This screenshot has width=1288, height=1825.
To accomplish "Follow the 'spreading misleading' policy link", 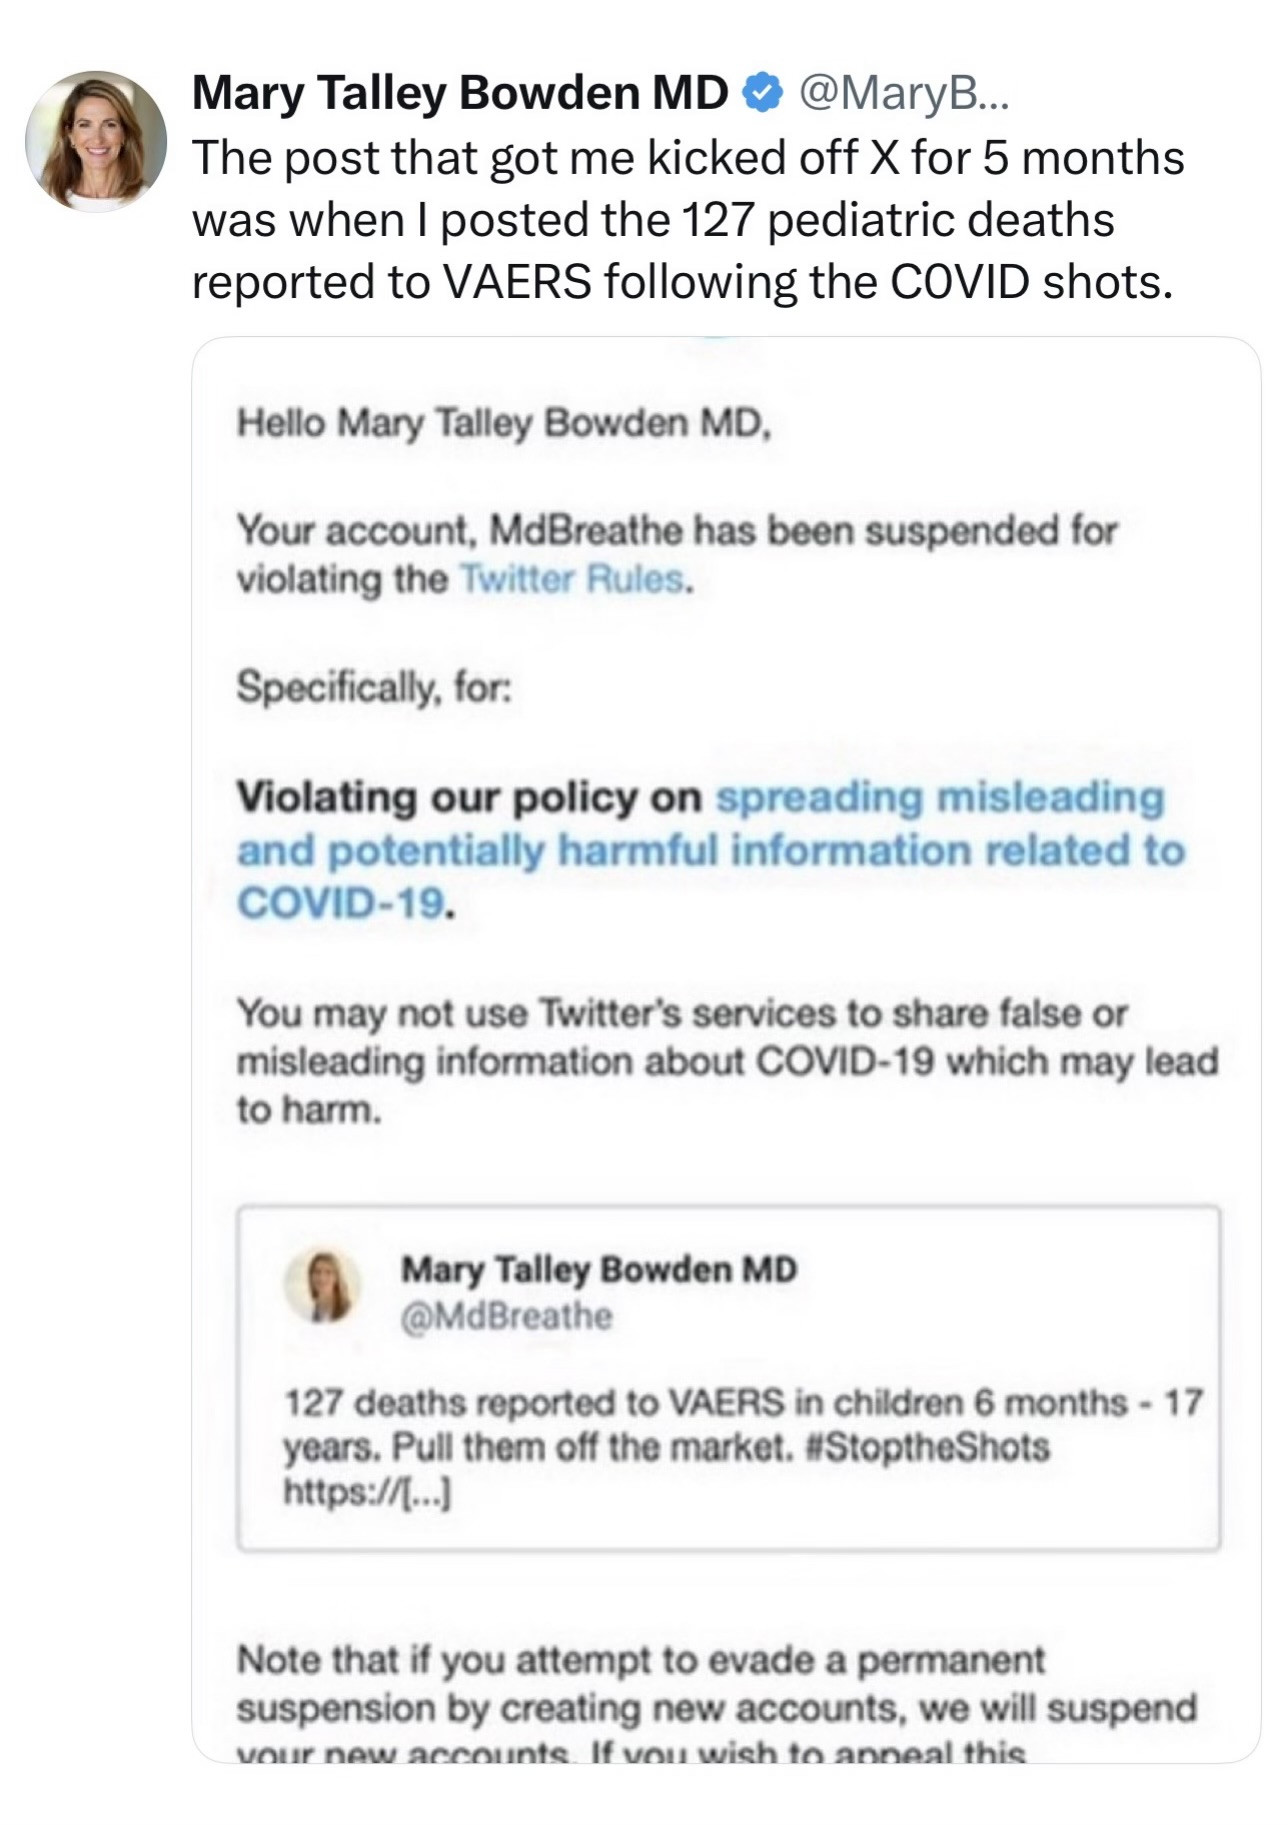I will tap(940, 798).
